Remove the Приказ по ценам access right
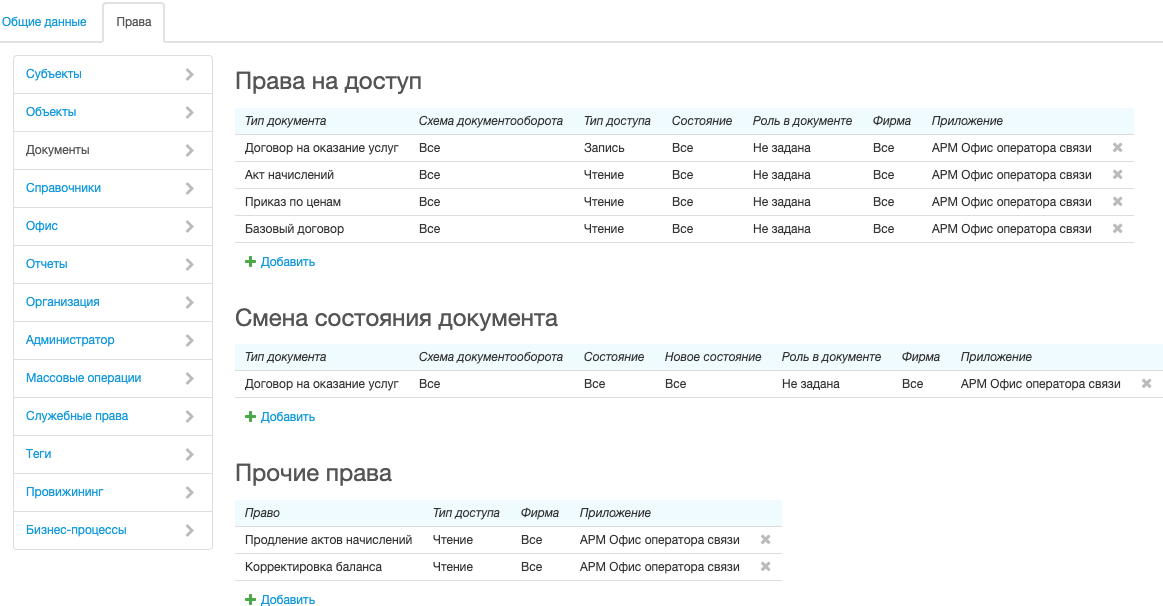 (x=1117, y=202)
